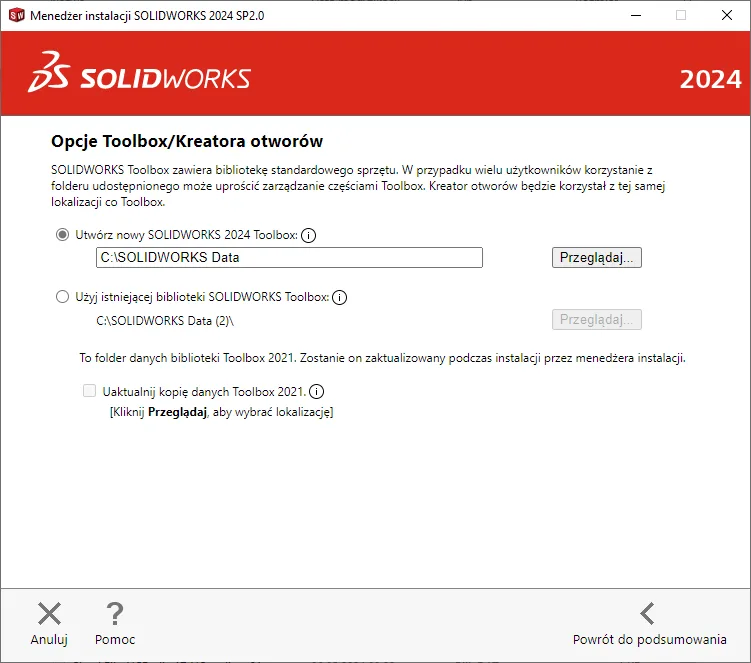
Task: Click the bold Przeglądaj hint text
Action: (x=177, y=412)
